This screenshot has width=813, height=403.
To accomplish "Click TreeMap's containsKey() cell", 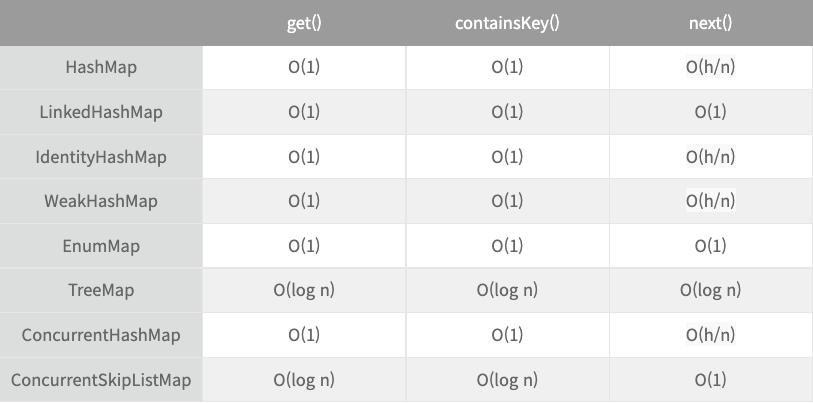I will (x=507, y=291).
